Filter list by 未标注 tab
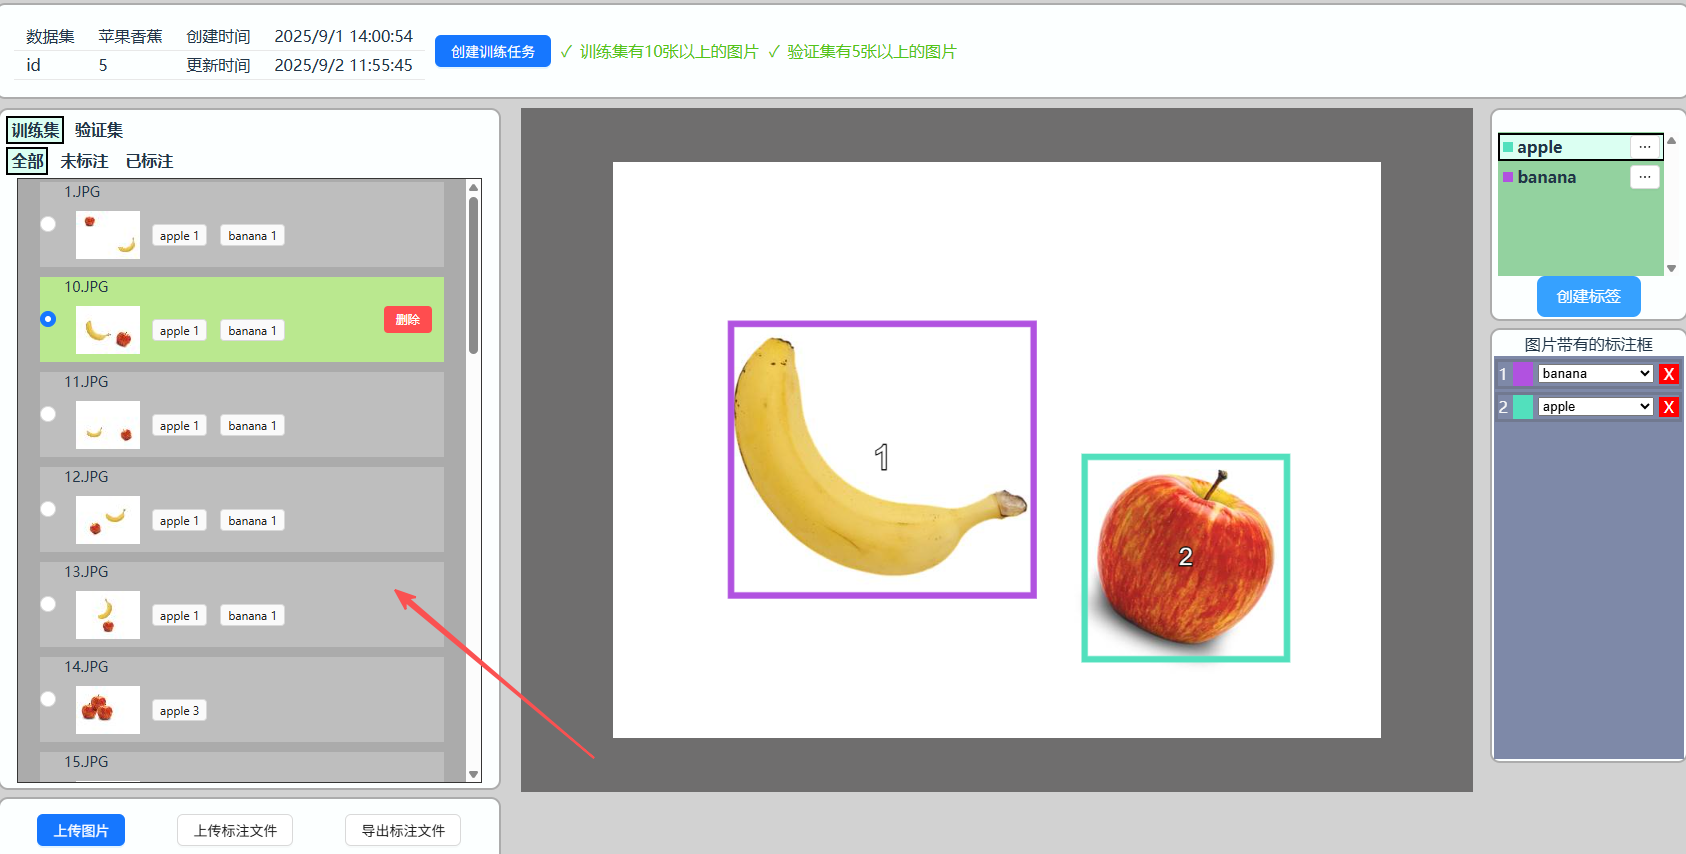 click(84, 161)
